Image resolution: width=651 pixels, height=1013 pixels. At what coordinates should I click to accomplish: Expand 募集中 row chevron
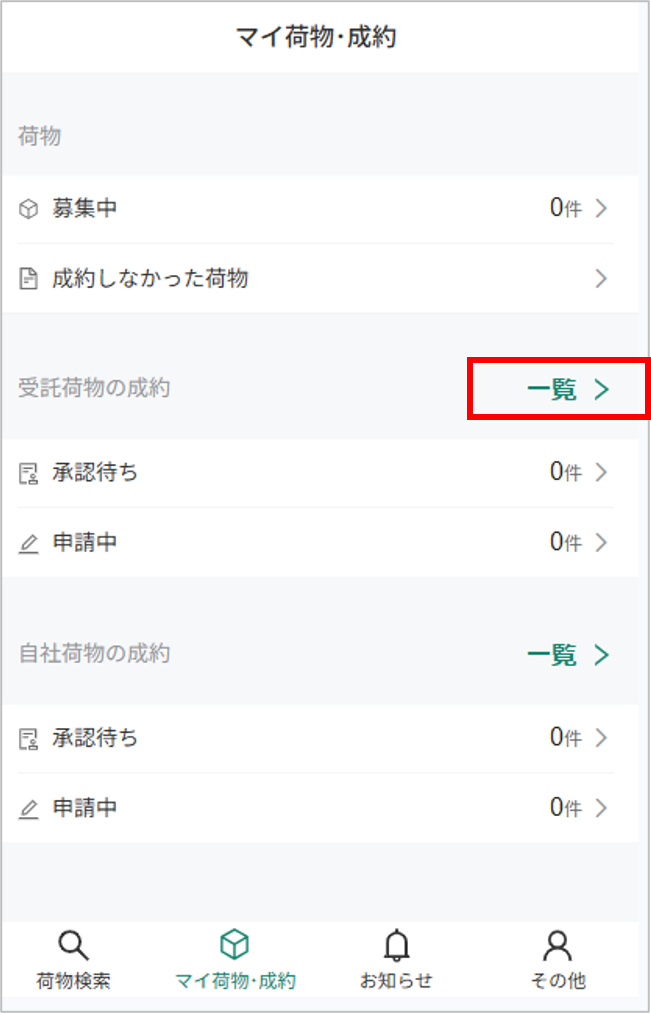[x=601, y=209]
